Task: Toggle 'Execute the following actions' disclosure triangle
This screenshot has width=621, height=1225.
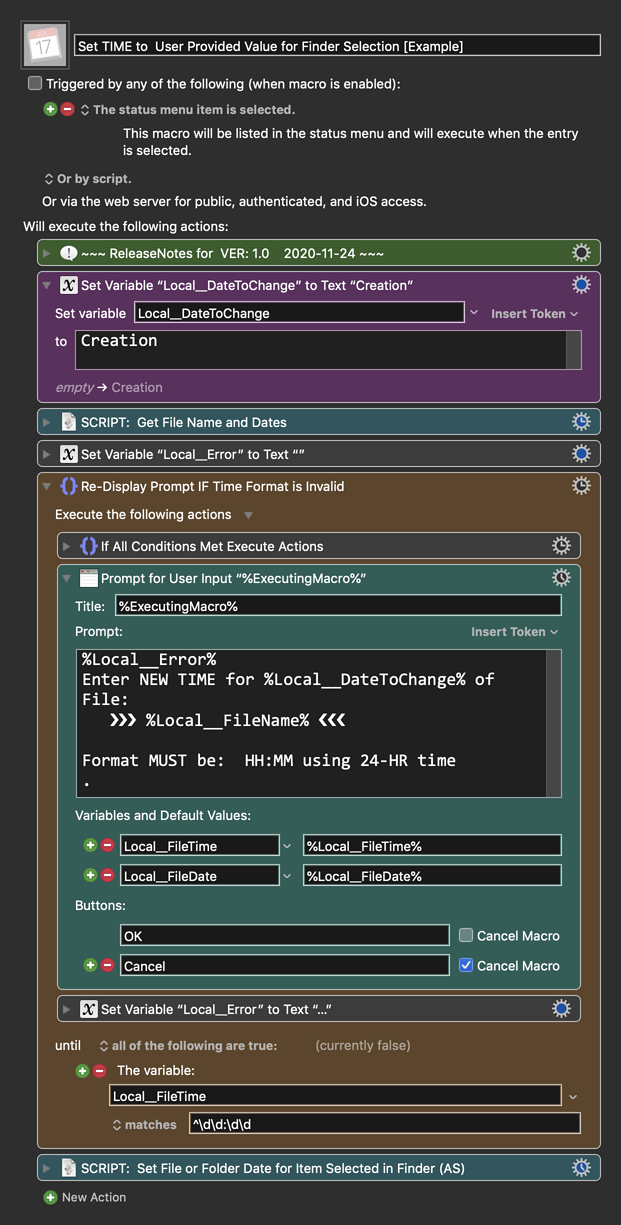Action: click(249, 515)
